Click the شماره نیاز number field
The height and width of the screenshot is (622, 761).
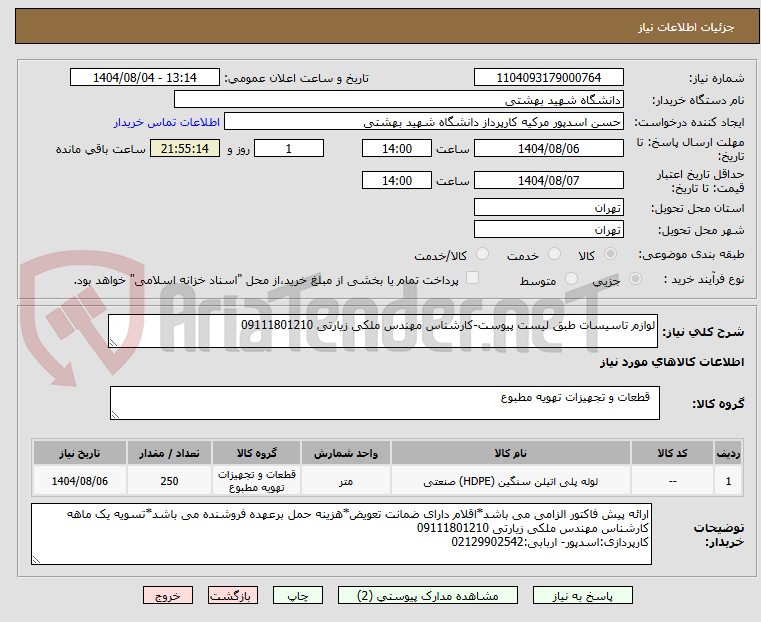point(548,78)
